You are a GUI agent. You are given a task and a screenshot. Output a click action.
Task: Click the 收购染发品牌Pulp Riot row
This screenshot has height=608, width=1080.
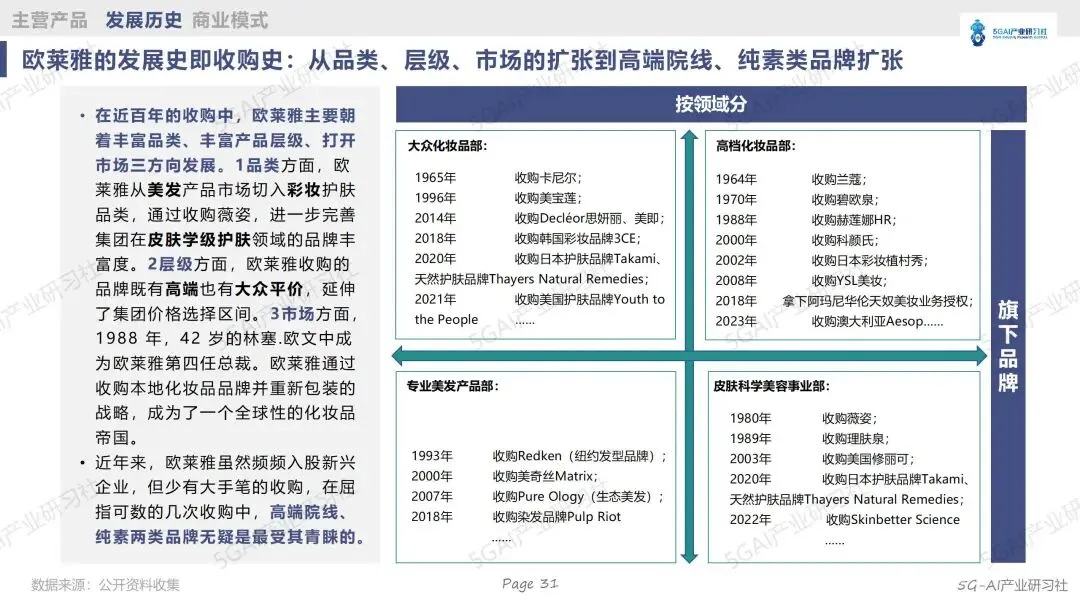tap(516, 517)
